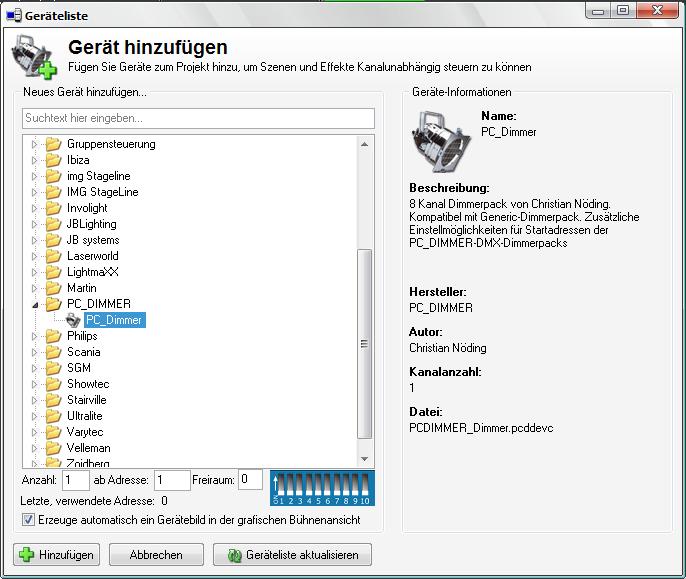Image resolution: width=686 pixels, height=579 pixels.
Task: Click the Velleman folder icon
Action: tap(54, 448)
